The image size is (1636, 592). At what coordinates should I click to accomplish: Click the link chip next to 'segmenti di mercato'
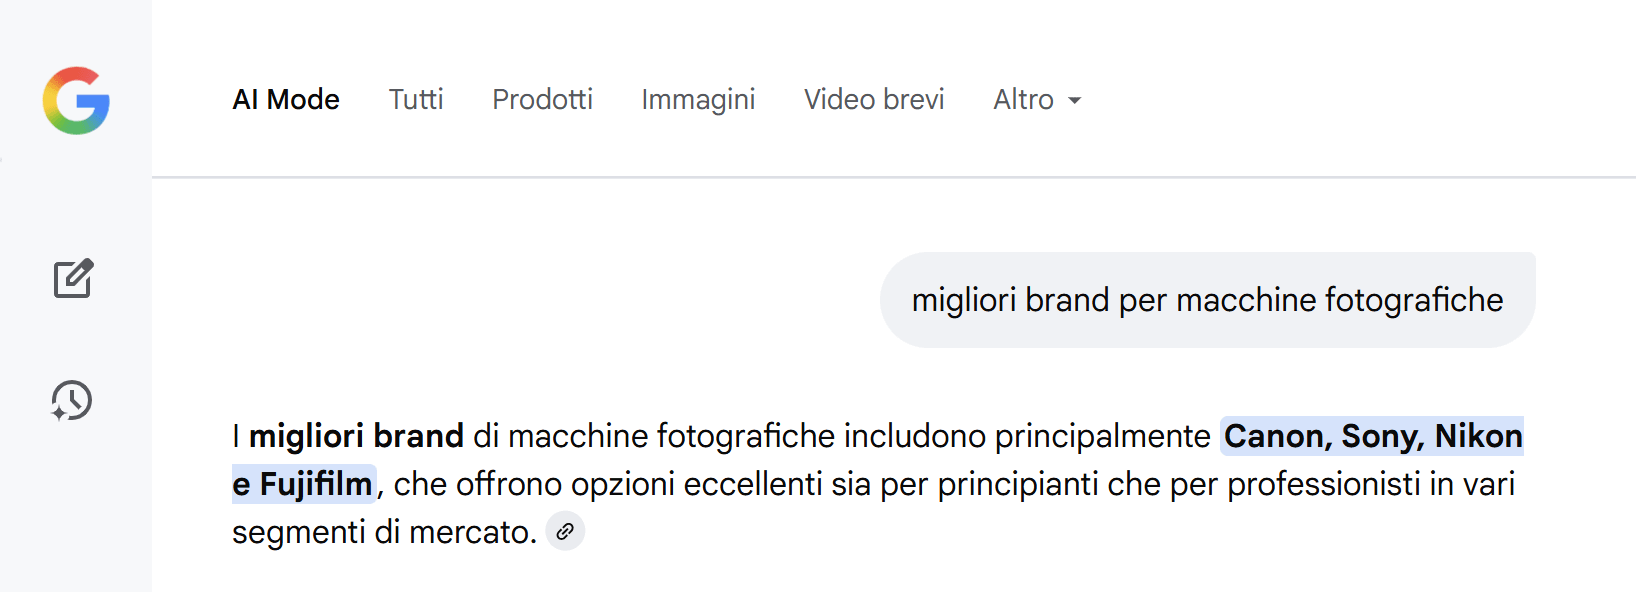[565, 531]
